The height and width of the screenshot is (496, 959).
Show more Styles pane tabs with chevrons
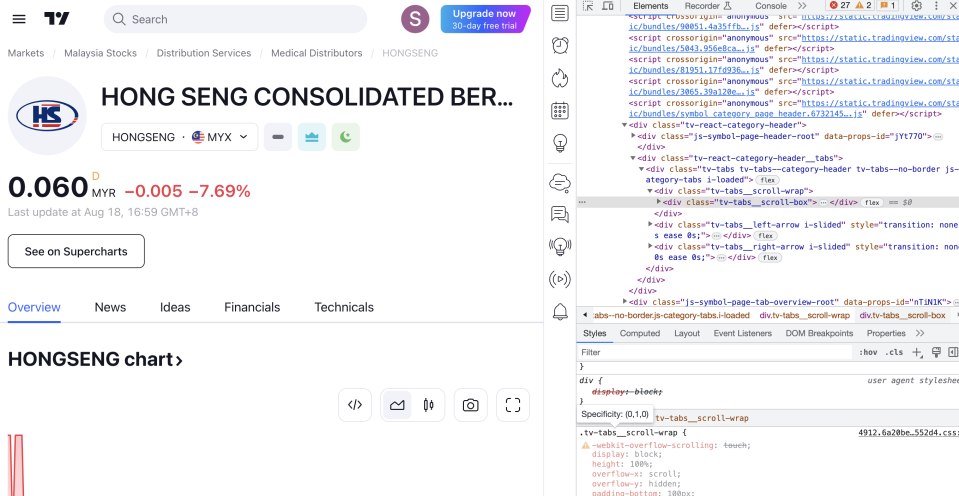click(x=920, y=333)
